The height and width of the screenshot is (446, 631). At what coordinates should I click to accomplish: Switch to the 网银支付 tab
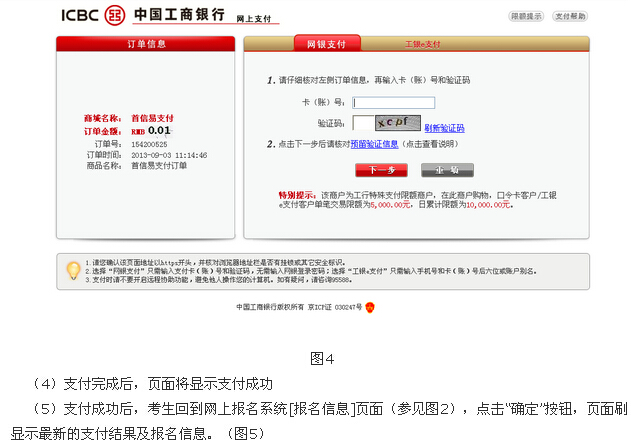327,43
